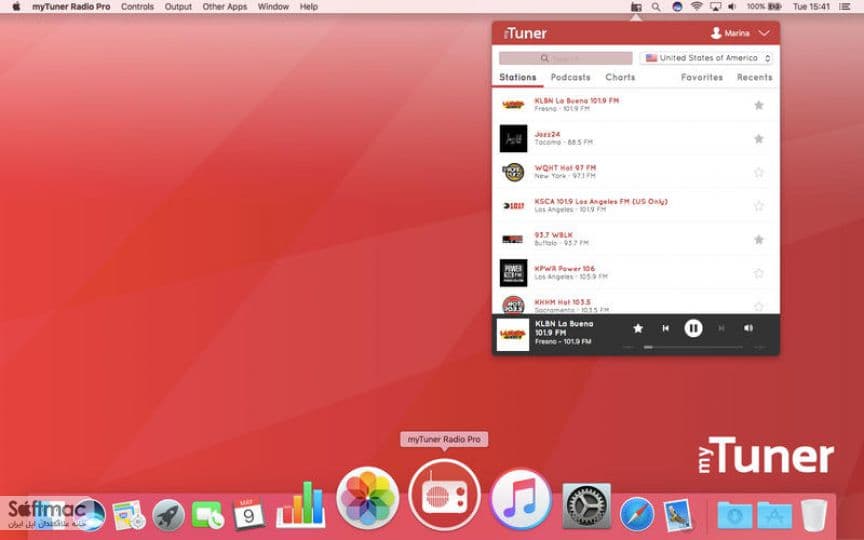Open Notification Center list icon
This screenshot has width=864, height=540.
tap(844, 7)
